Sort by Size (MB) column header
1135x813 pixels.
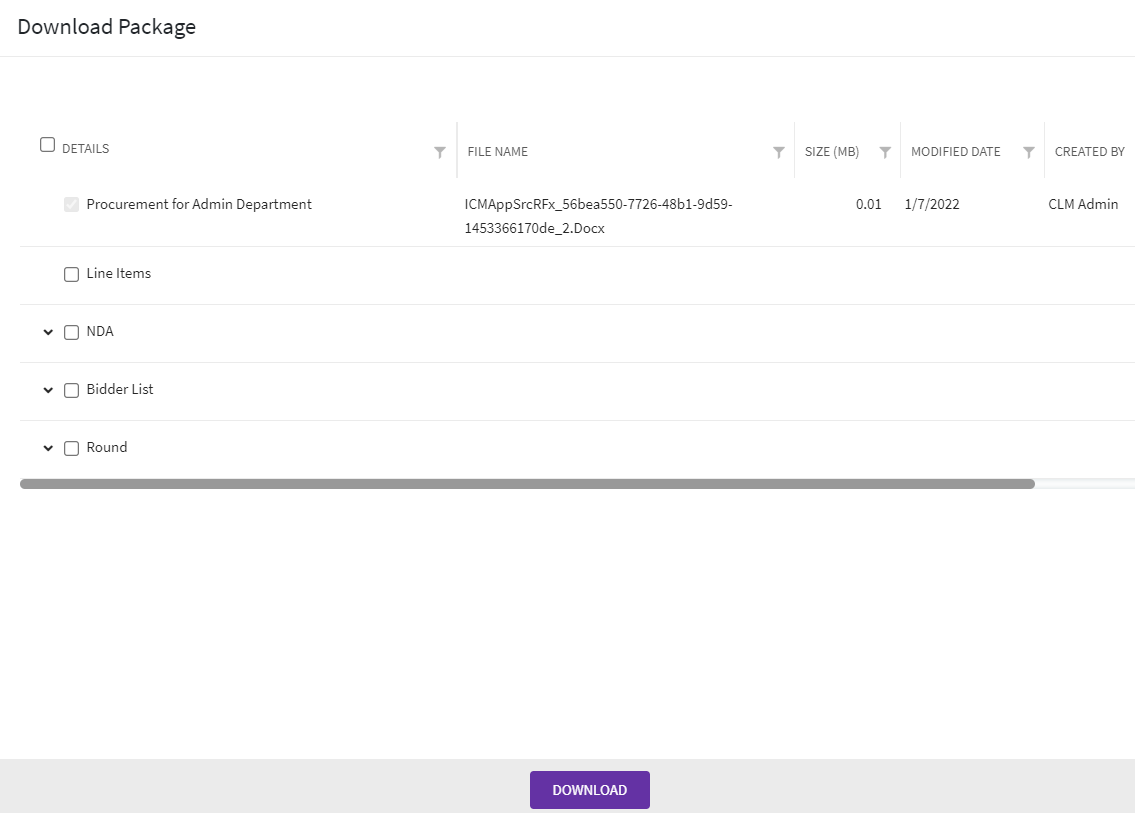[831, 152]
